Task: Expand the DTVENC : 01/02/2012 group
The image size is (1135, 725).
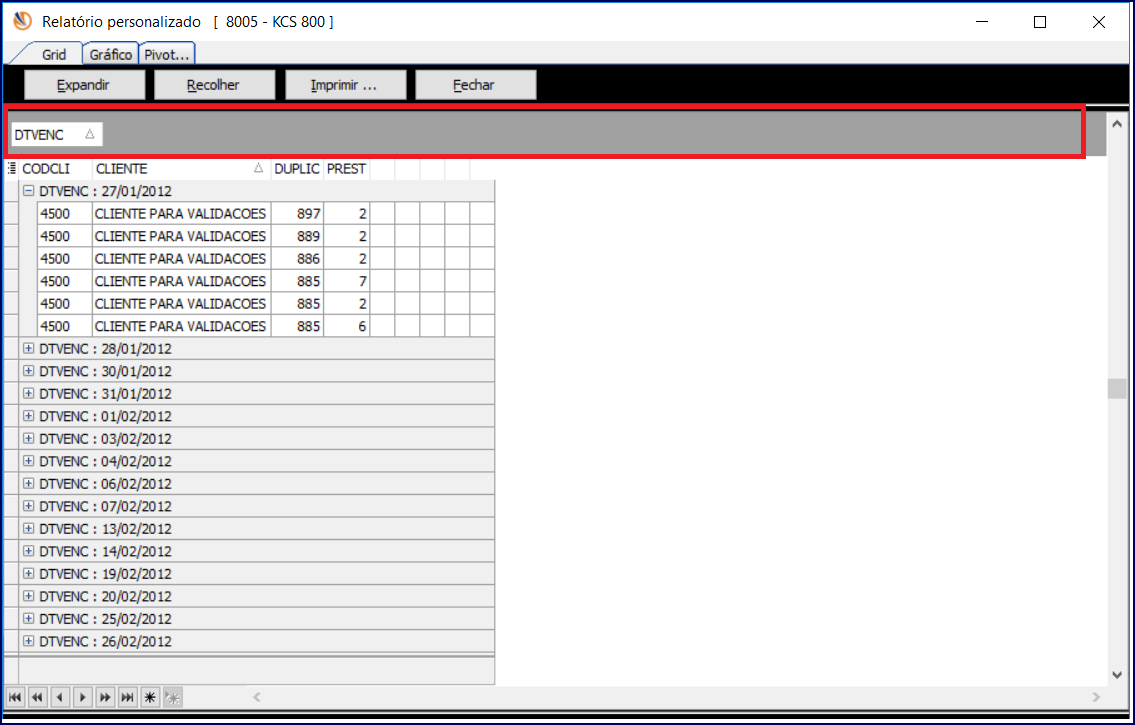Action: click(28, 415)
